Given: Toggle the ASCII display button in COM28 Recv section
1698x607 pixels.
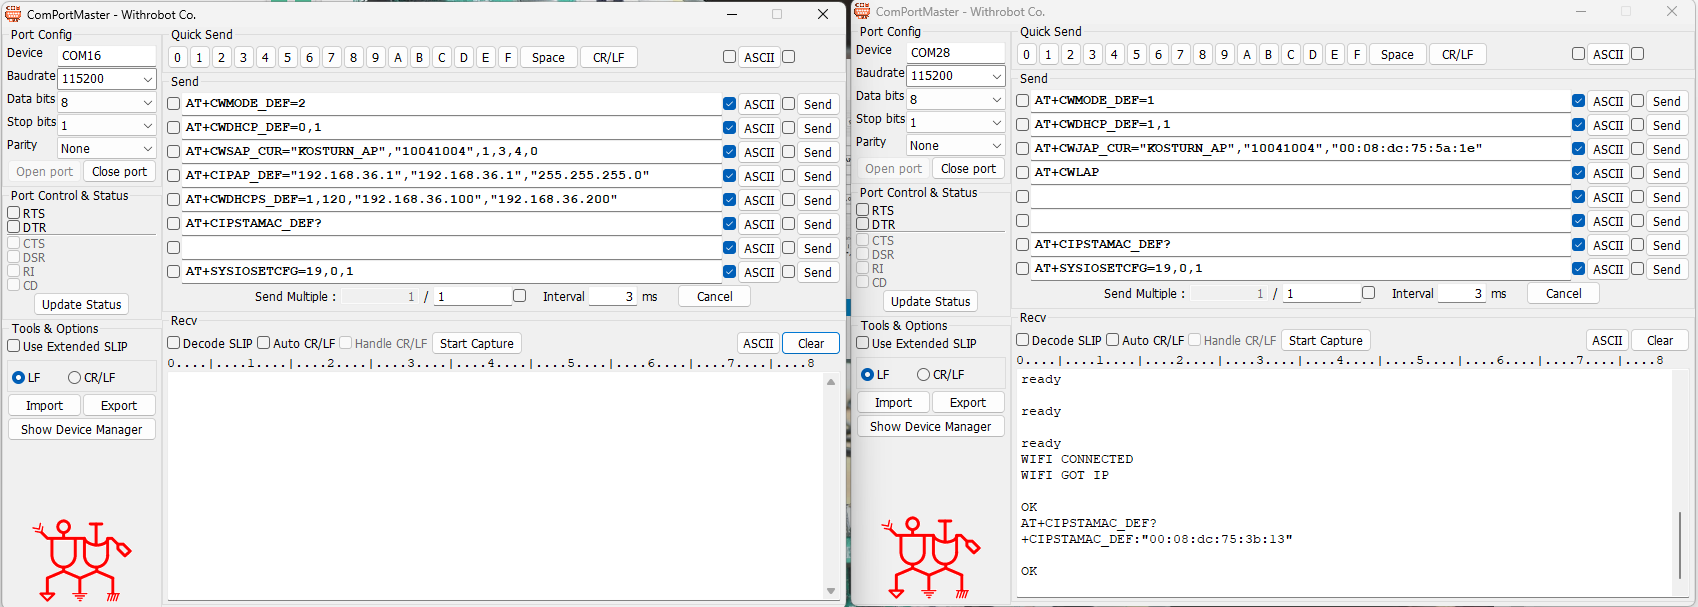Looking at the screenshot, I should pos(1607,341).
